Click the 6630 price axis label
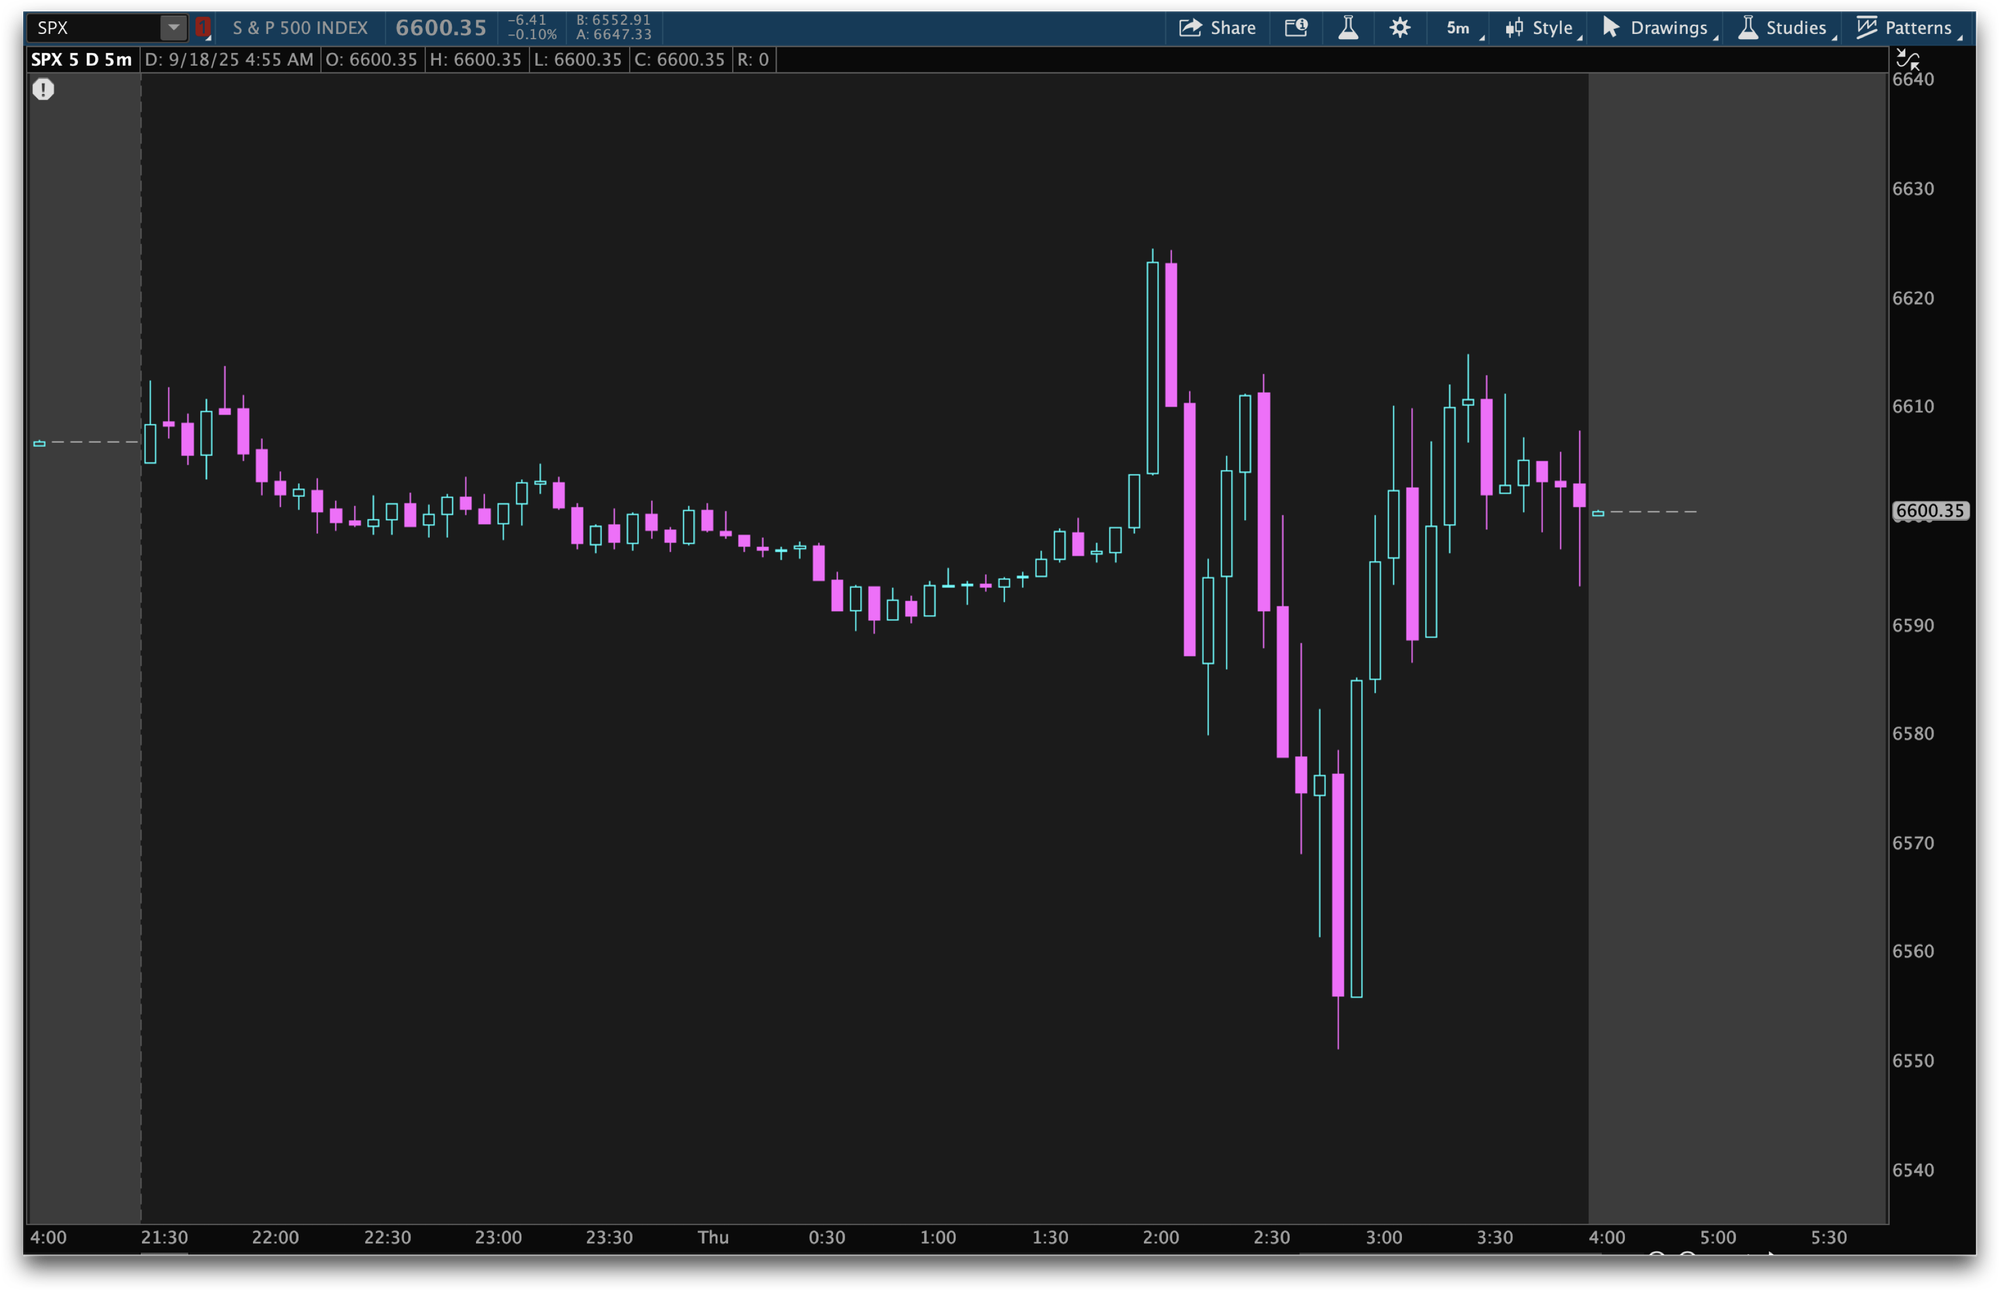The height and width of the screenshot is (1290, 2000). (1913, 188)
